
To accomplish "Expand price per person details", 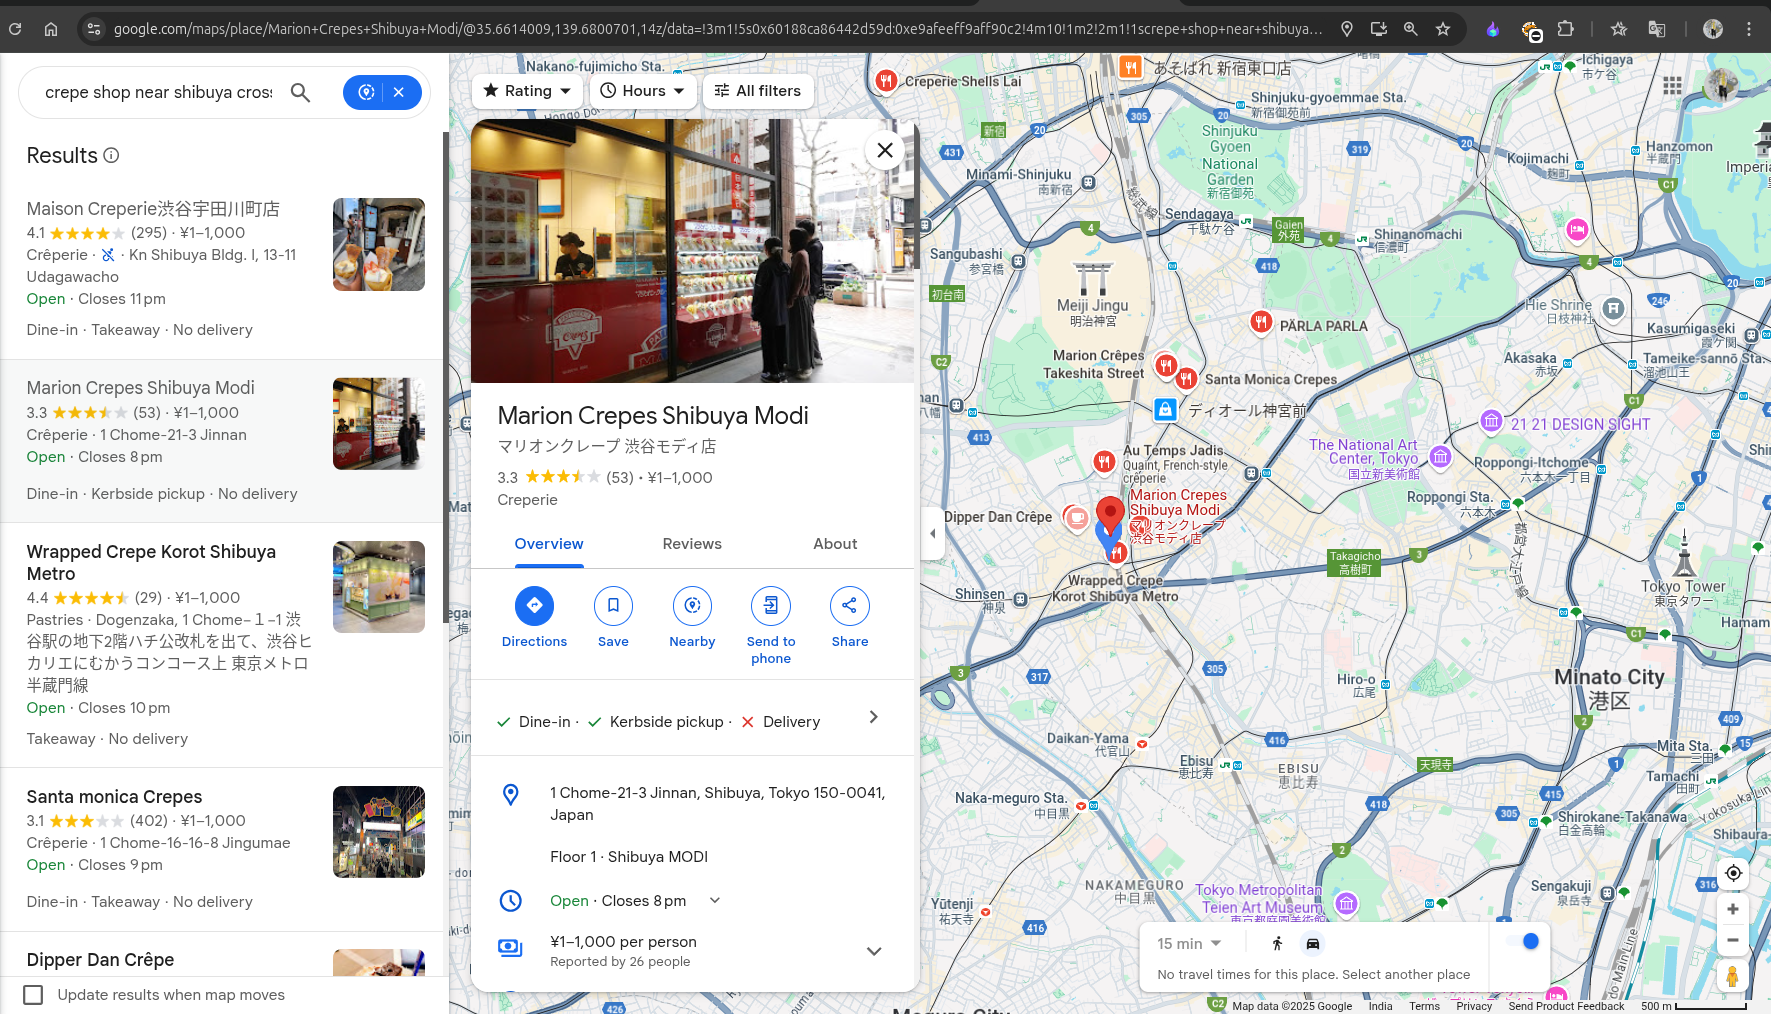I will [873, 951].
